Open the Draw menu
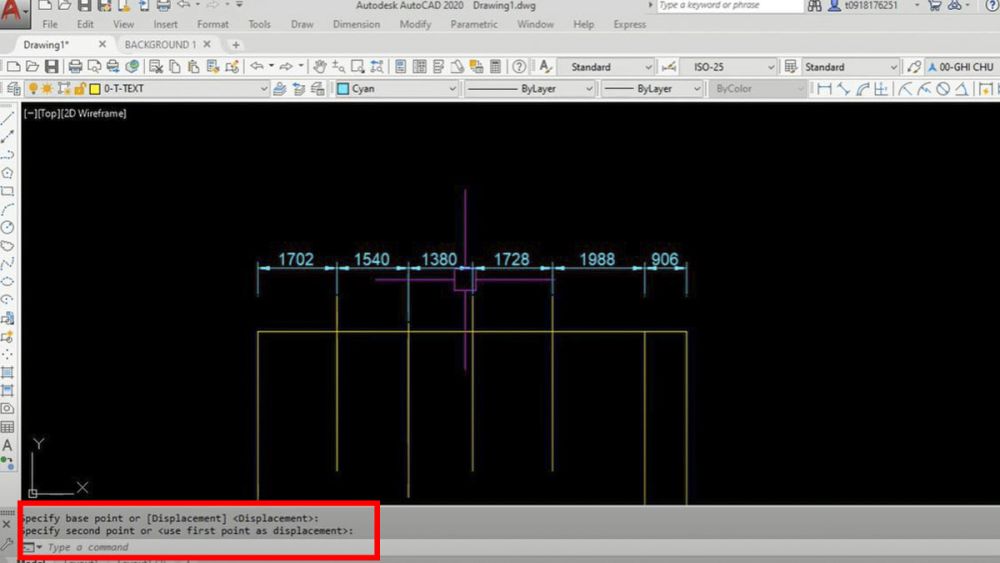This screenshot has width=1000, height=563. tap(302, 24)
